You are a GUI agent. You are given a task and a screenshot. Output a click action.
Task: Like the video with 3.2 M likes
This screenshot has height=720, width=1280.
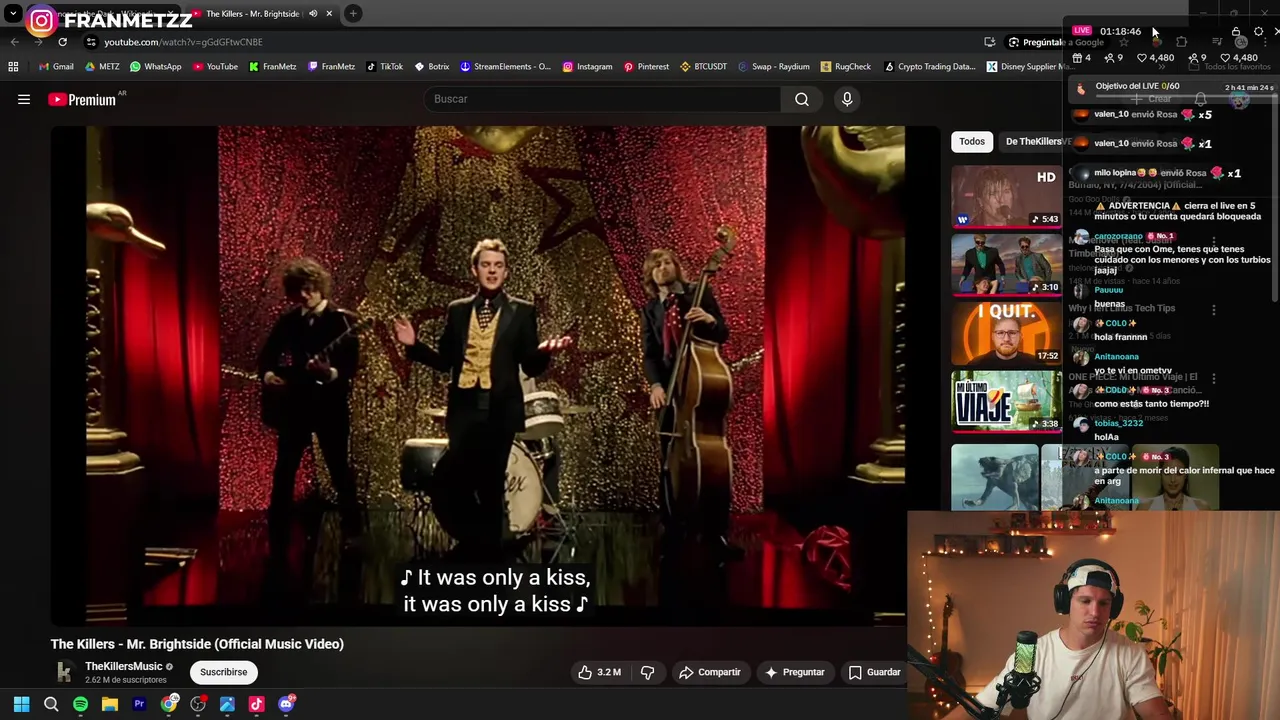[x=599, y=672]
